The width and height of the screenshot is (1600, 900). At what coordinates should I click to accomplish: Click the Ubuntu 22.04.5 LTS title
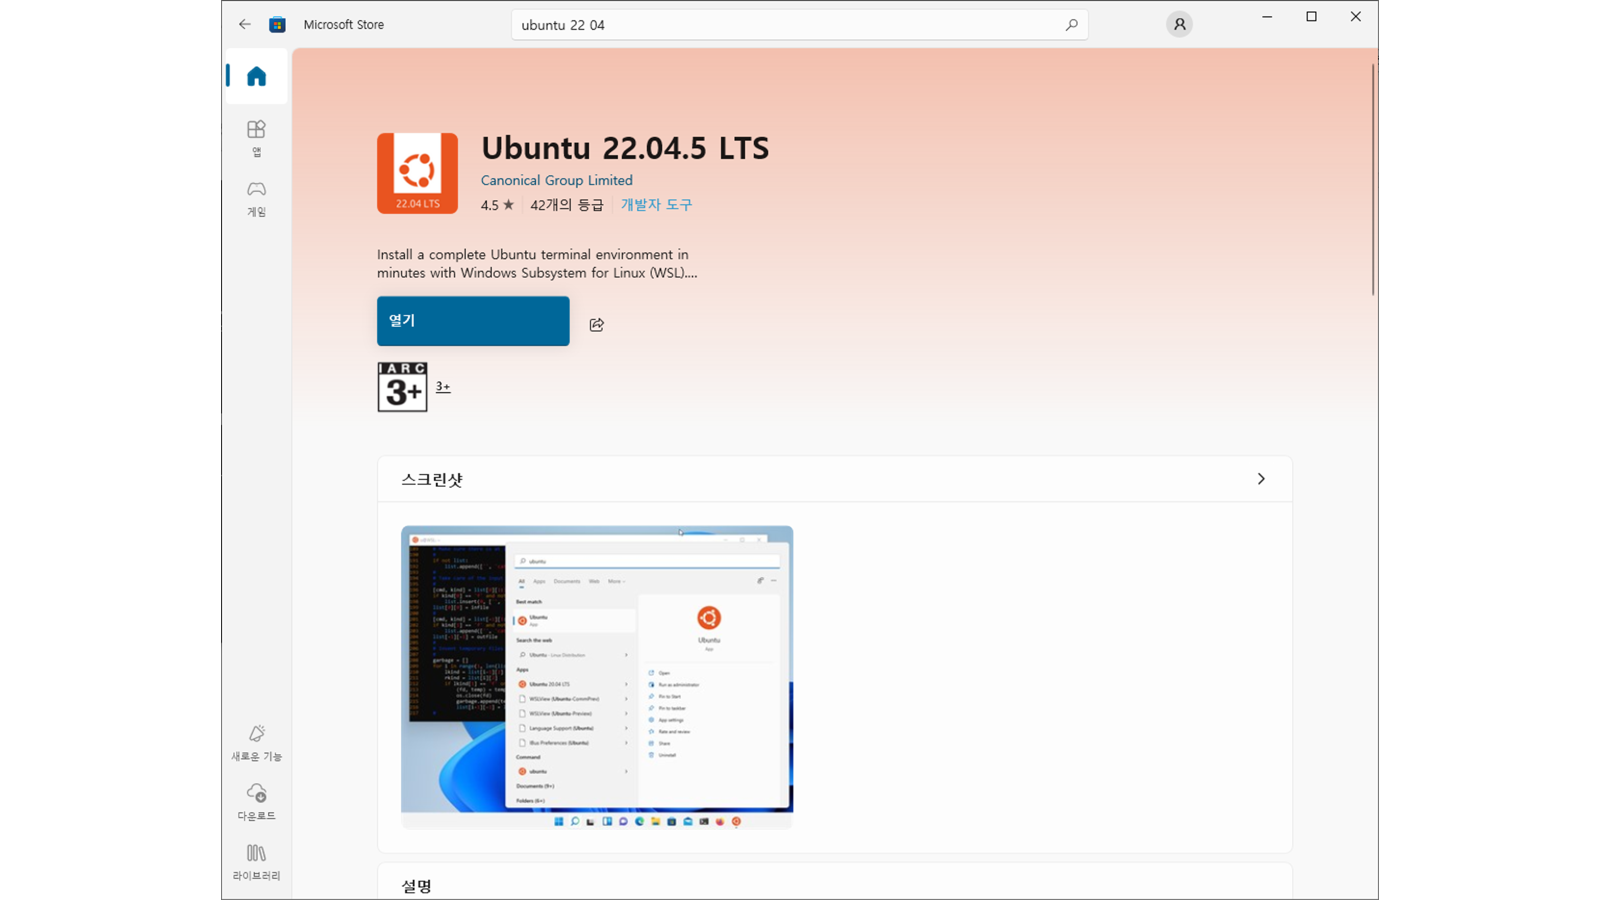(x=625, y=148)
